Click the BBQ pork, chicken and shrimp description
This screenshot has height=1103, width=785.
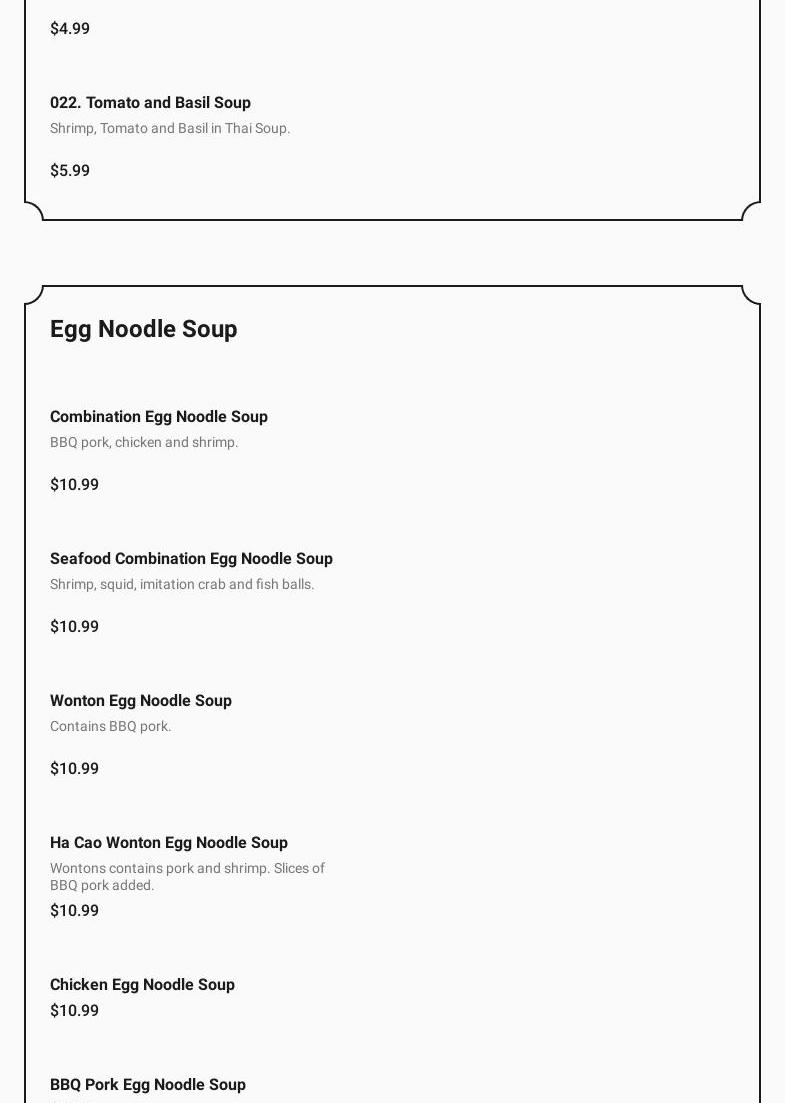pyautogui.click(x=144, y=442)
